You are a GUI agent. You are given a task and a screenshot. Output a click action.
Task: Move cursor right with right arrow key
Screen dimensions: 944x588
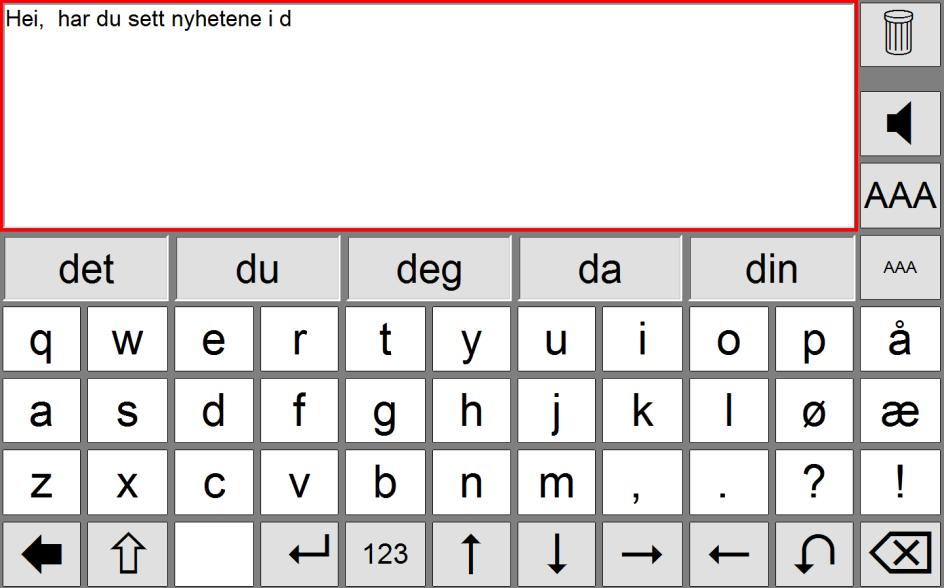(x=642, y=554)
